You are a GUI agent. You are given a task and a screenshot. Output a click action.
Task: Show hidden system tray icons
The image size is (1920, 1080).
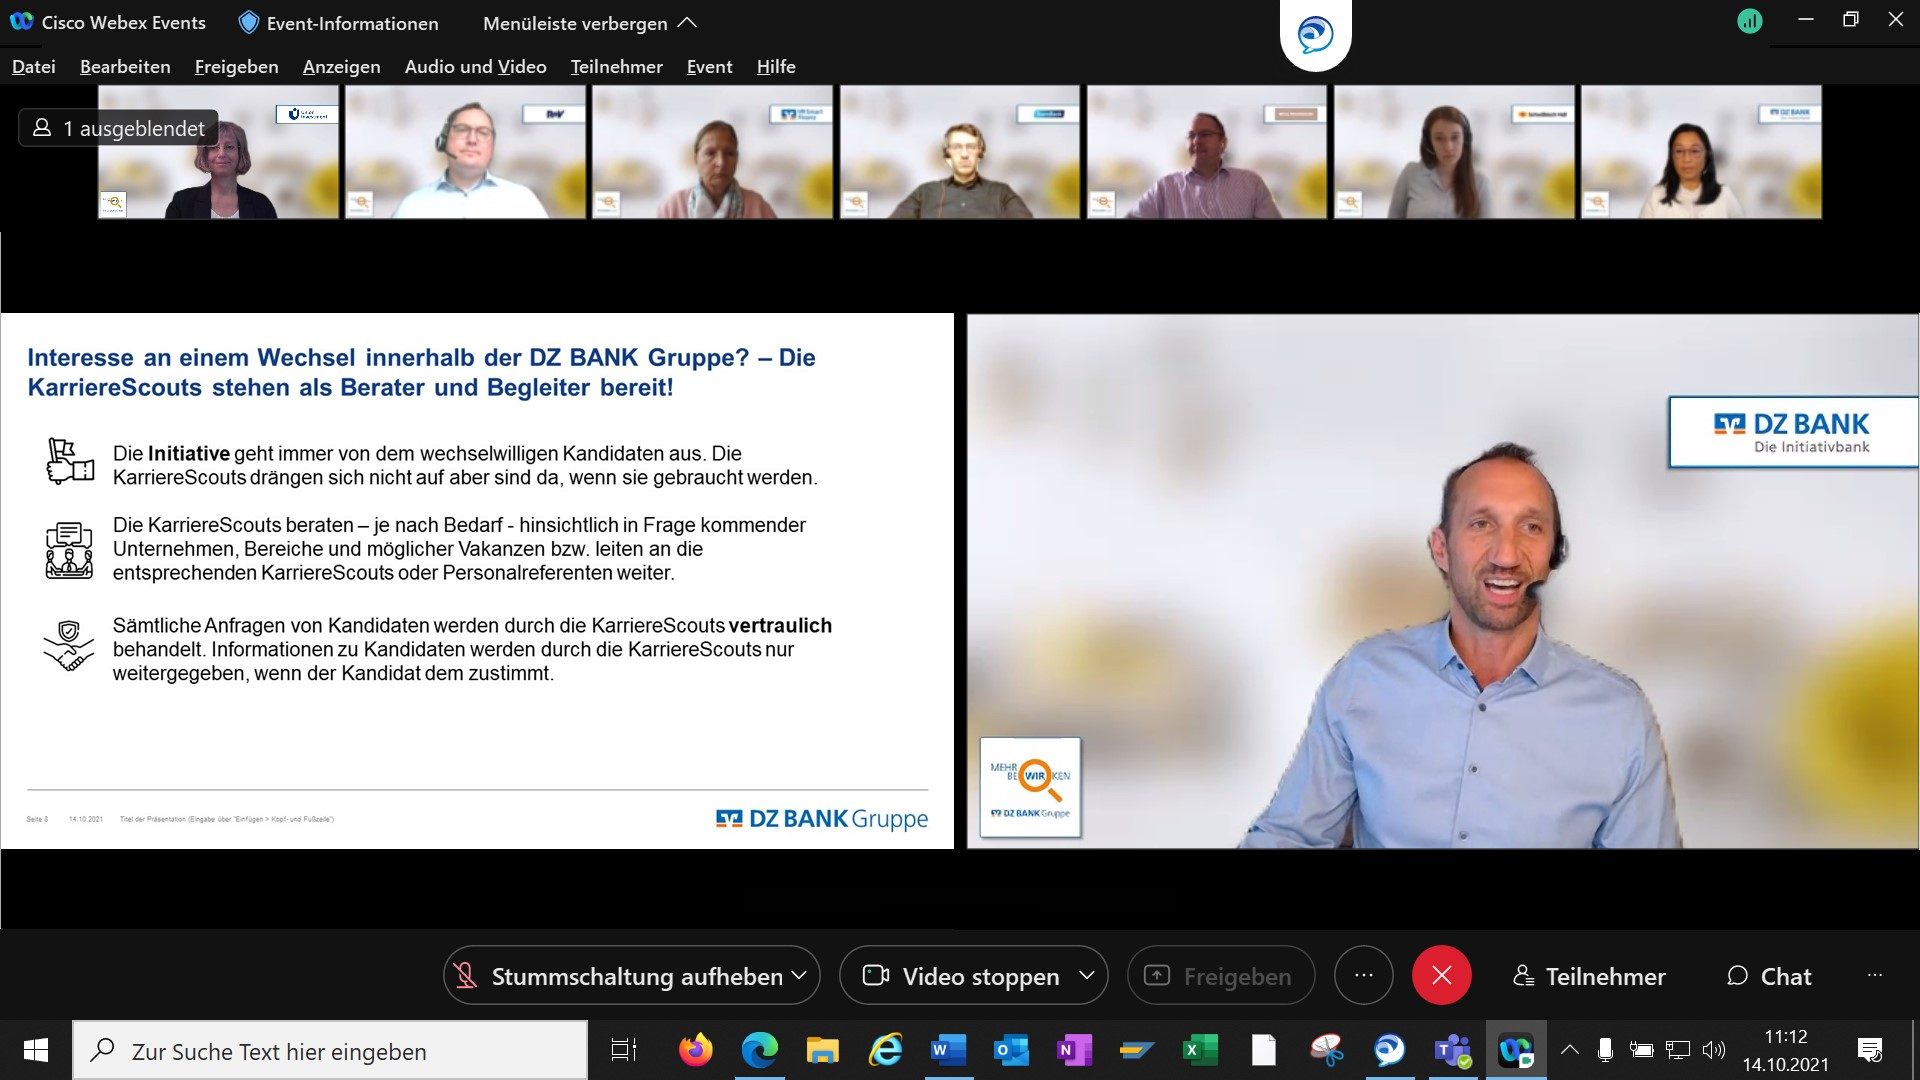[1570, 1050]
